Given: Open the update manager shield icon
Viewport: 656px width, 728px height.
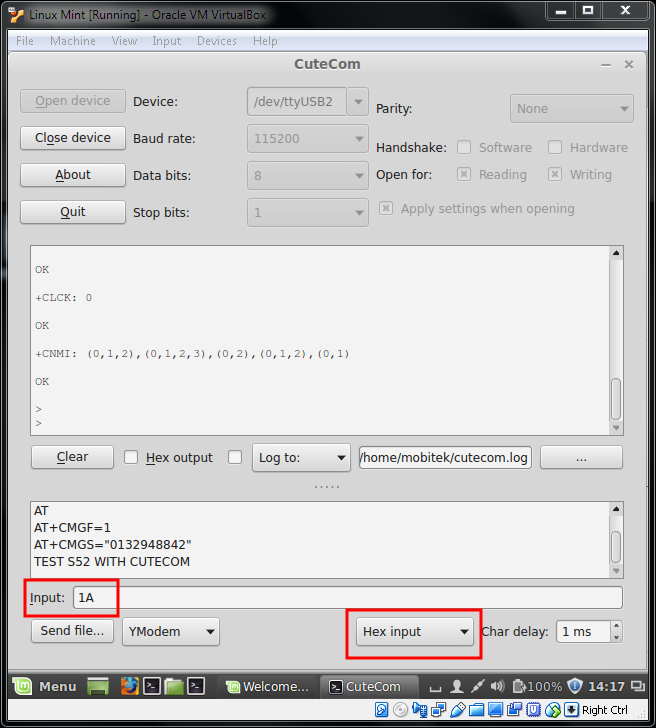Looking at the screenshot, I should [575, 686].
